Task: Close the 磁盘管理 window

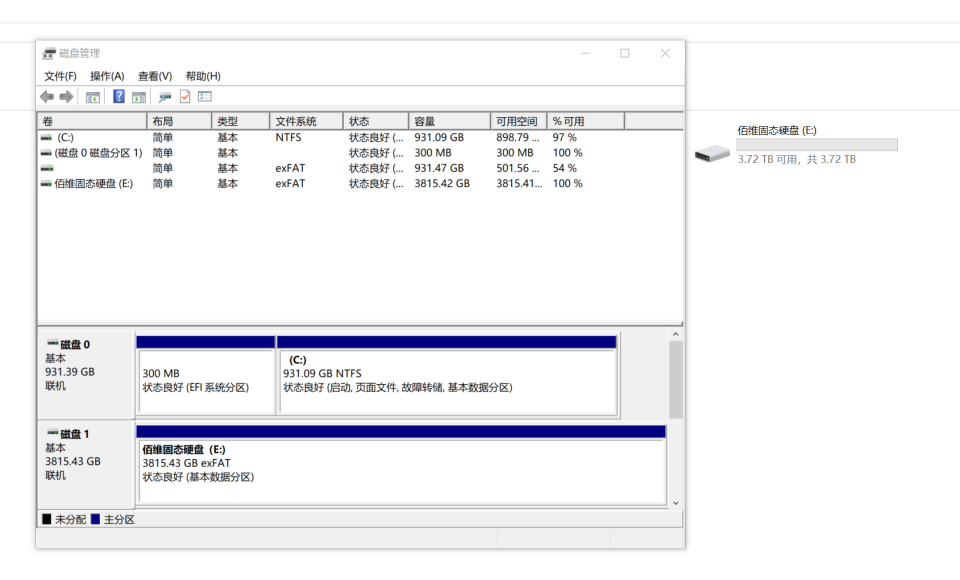Action: [x=665, y=53]
